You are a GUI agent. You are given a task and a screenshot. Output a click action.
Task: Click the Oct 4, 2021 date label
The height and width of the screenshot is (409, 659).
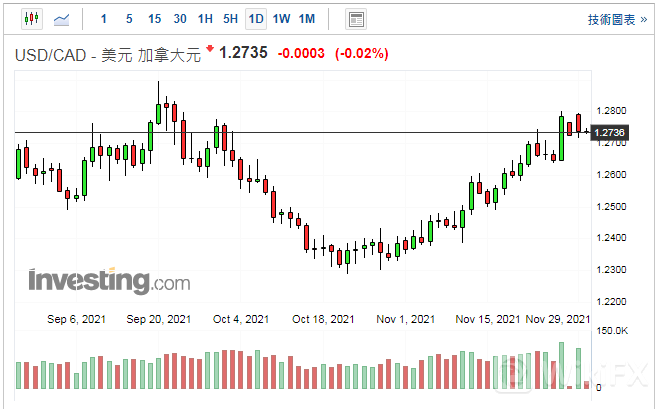[241, 319]
